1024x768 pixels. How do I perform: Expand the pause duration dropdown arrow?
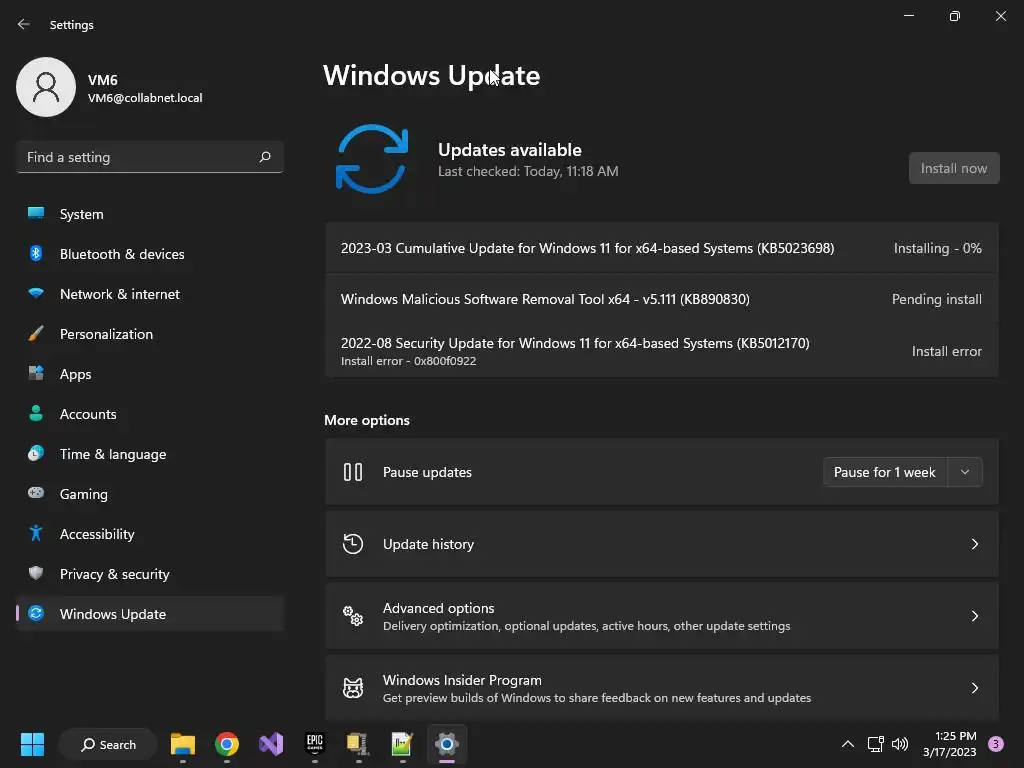[965, 472]
